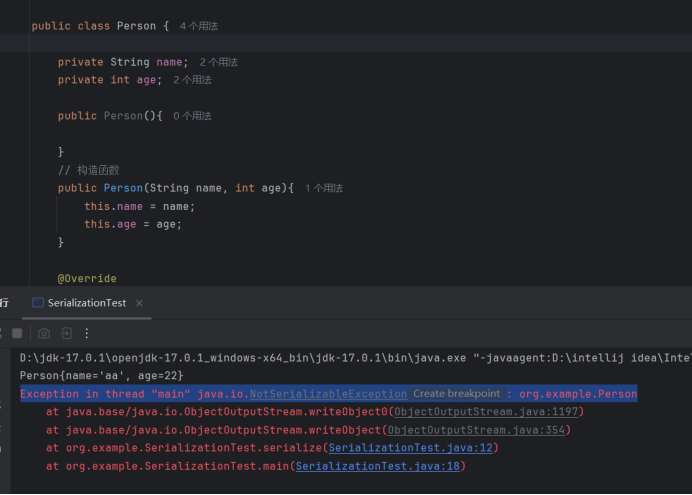
Task: Open the NotSerializableException link
Action: pyautogui.click(x=328, y=394)
